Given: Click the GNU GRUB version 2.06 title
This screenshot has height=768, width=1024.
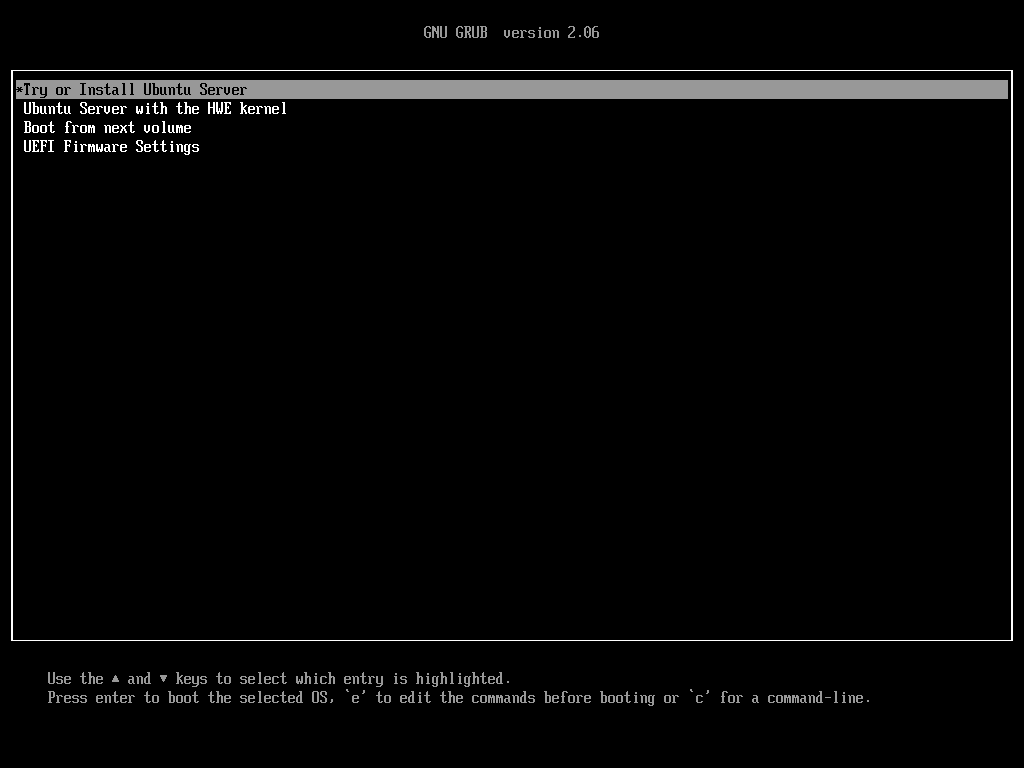Looking at the screenshot, I should (511, 33).
